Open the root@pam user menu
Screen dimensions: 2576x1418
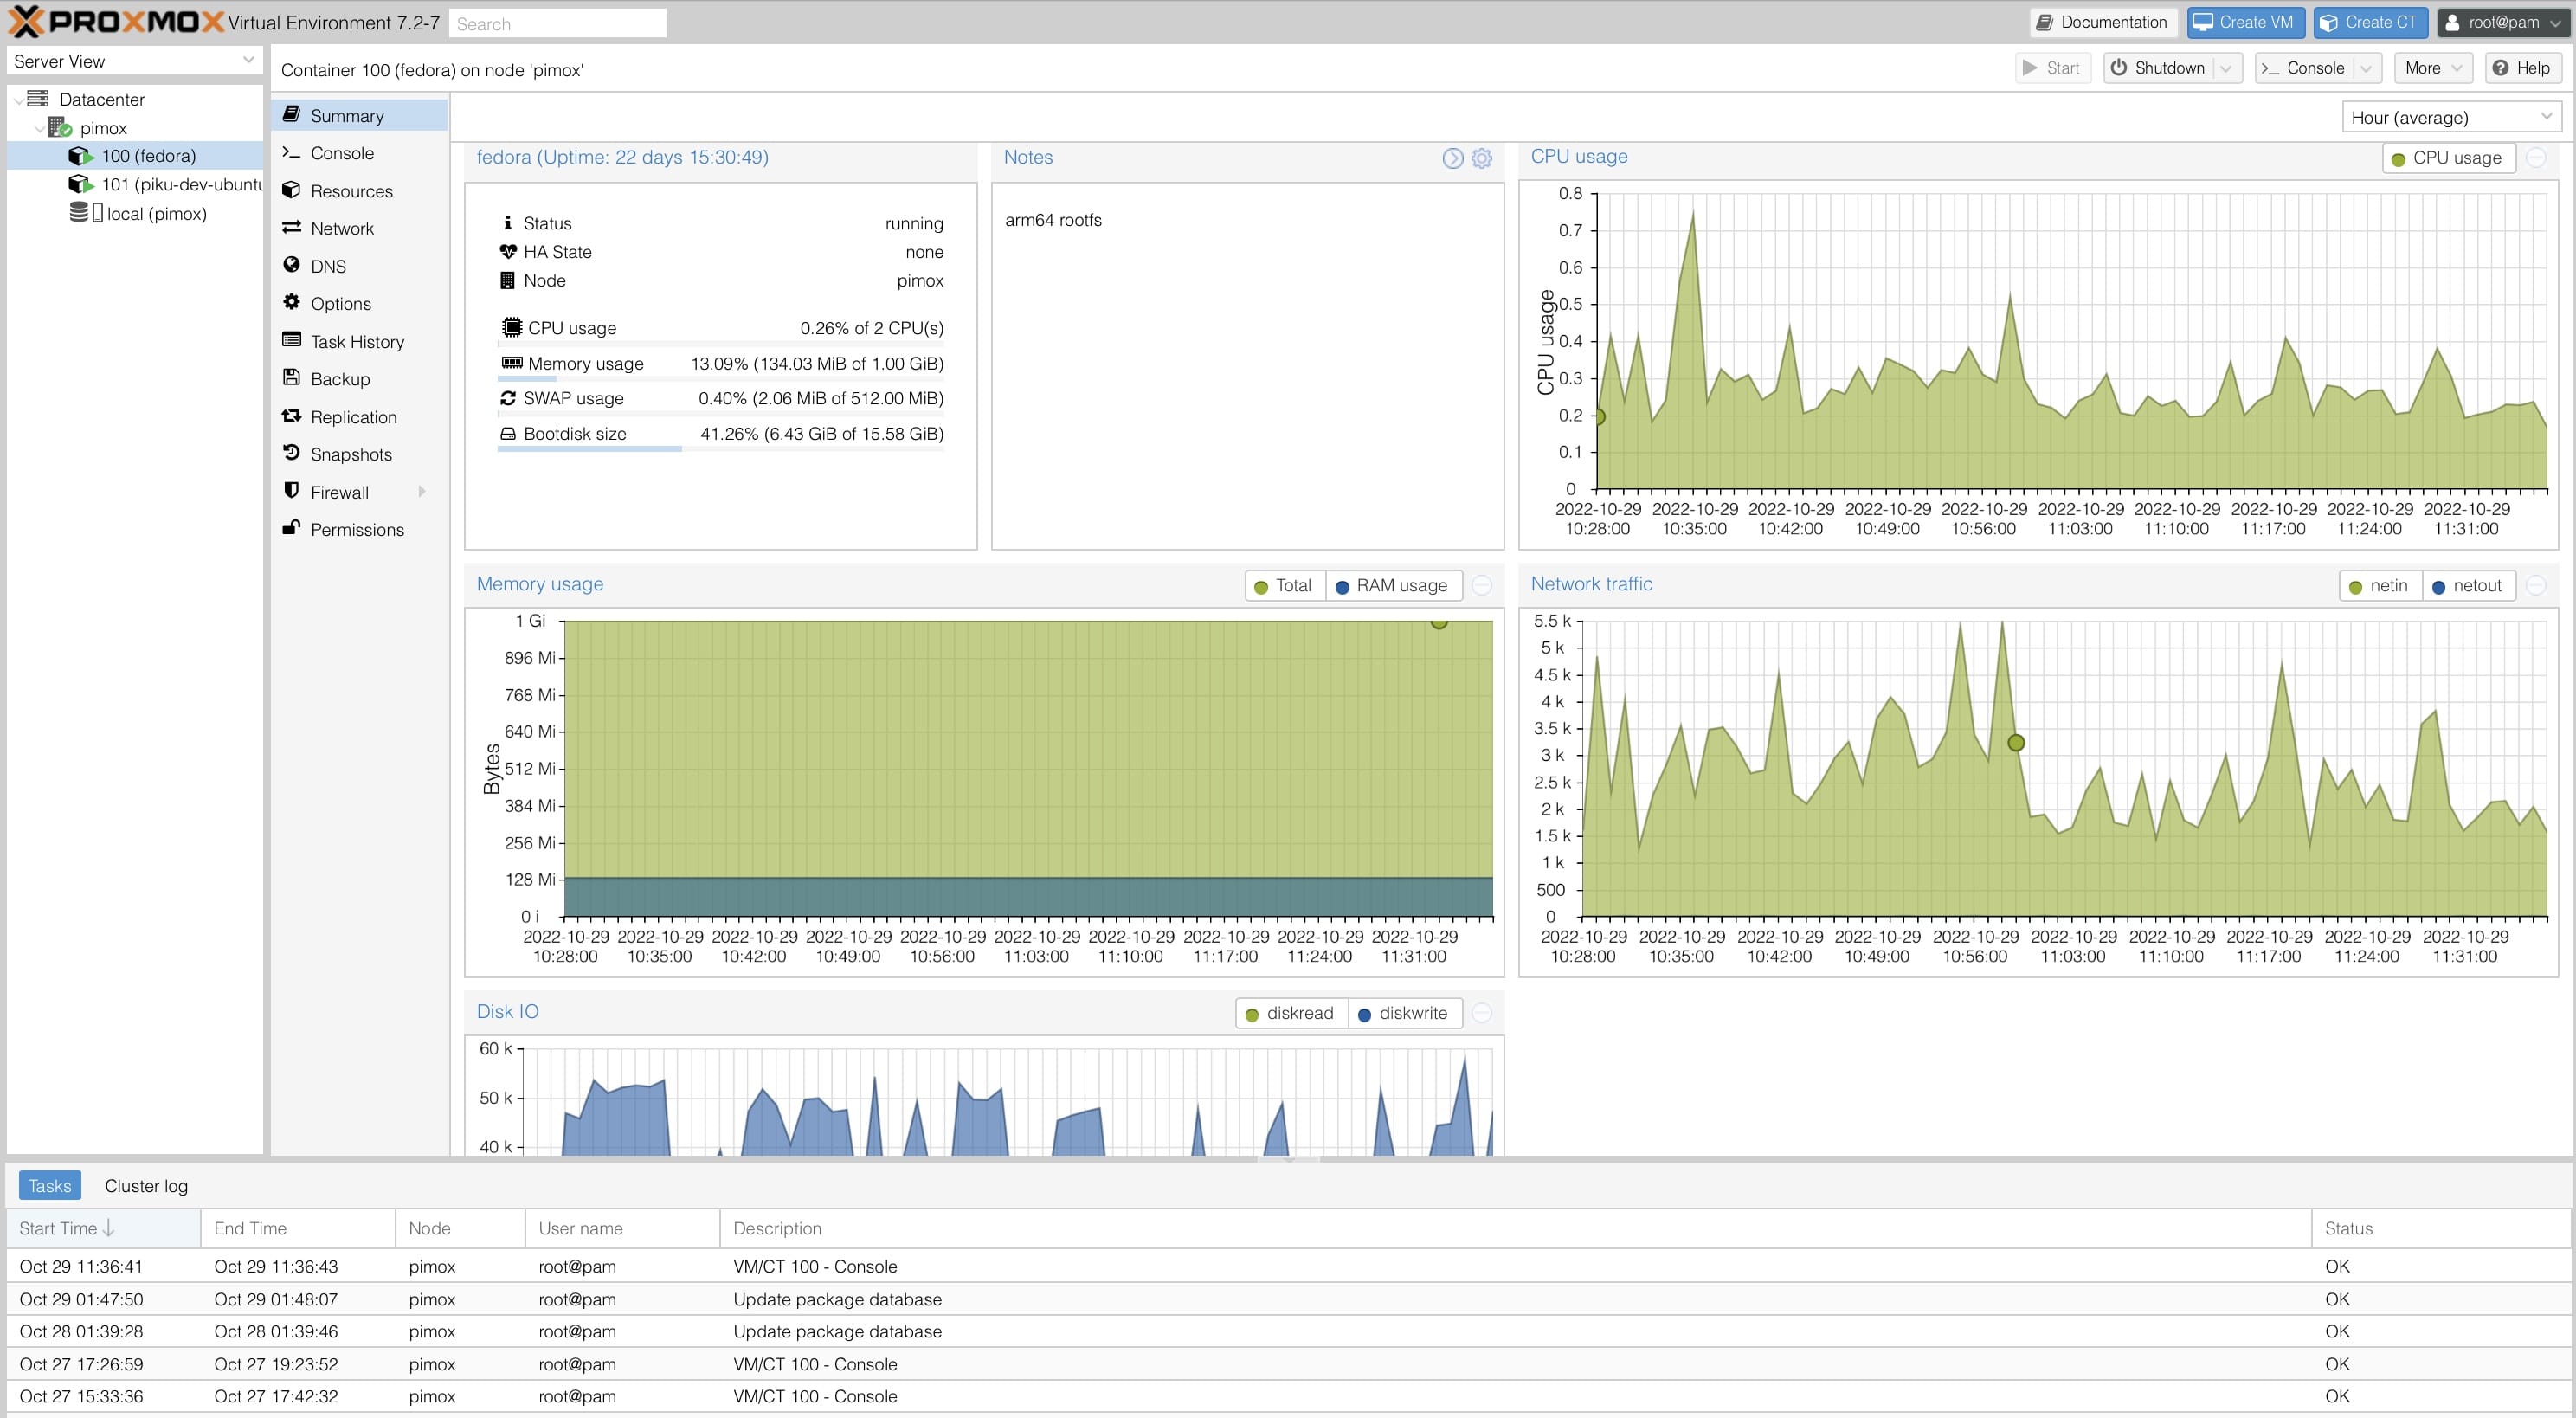[2503, 22]
